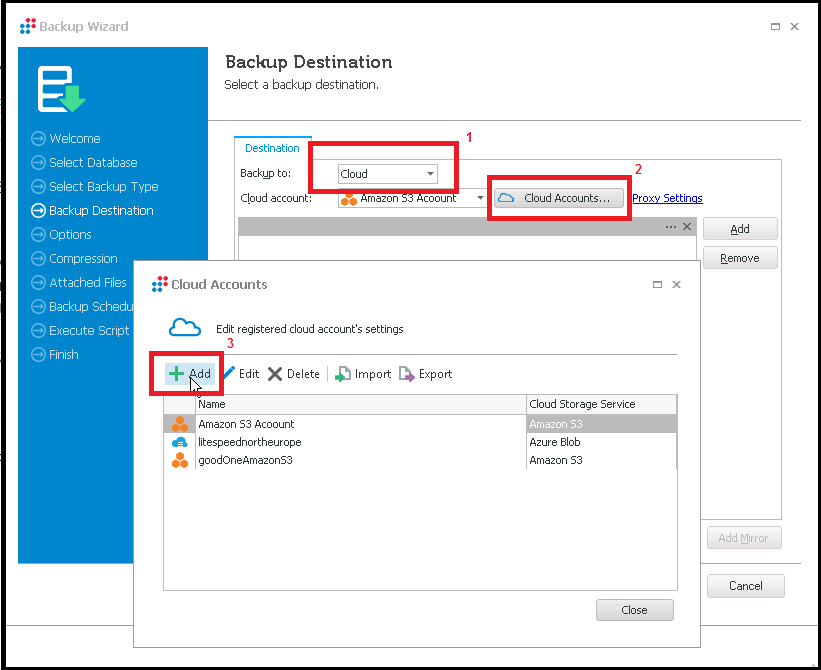Select the goodOneAmazonS3 account icon
This screenshot has height=670, width=821.
coord(180,460)
